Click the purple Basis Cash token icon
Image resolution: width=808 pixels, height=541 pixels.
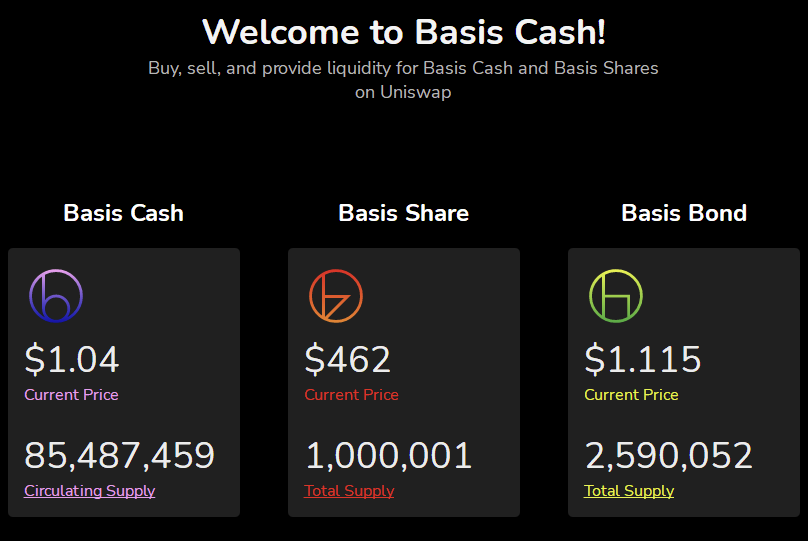click(56, 296)
